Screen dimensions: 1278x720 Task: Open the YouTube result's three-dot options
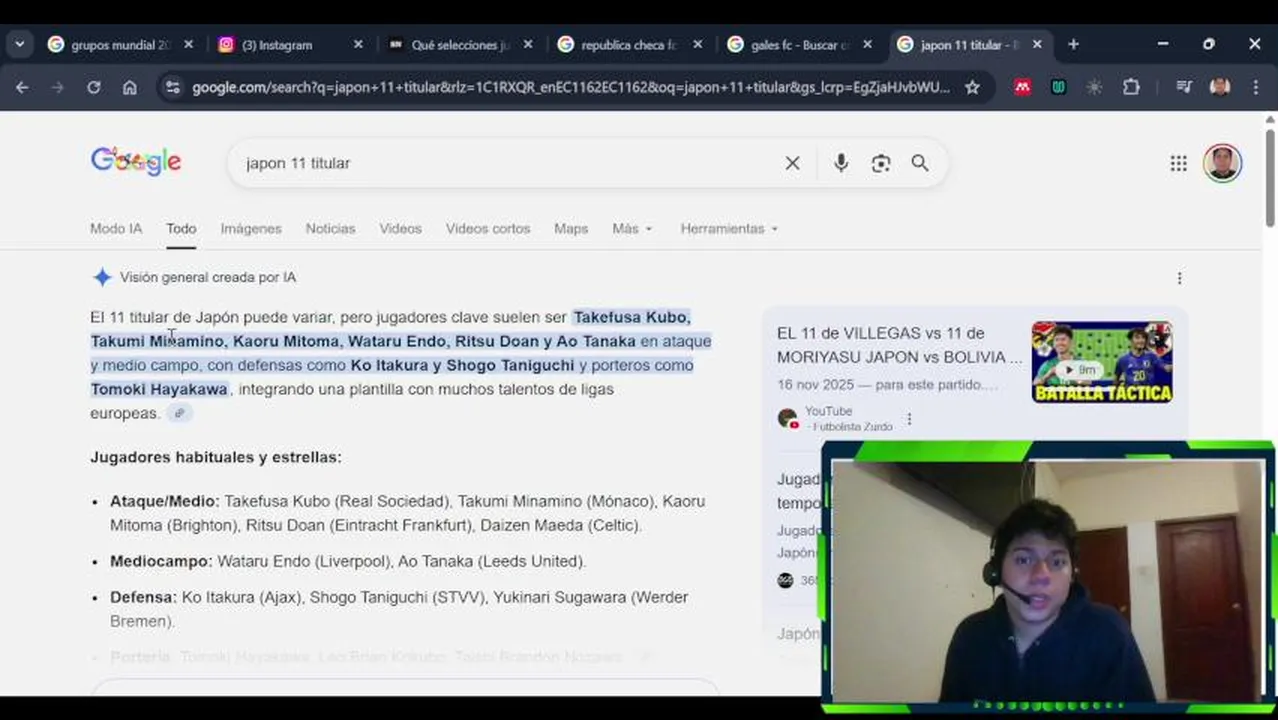pos(909,419)
